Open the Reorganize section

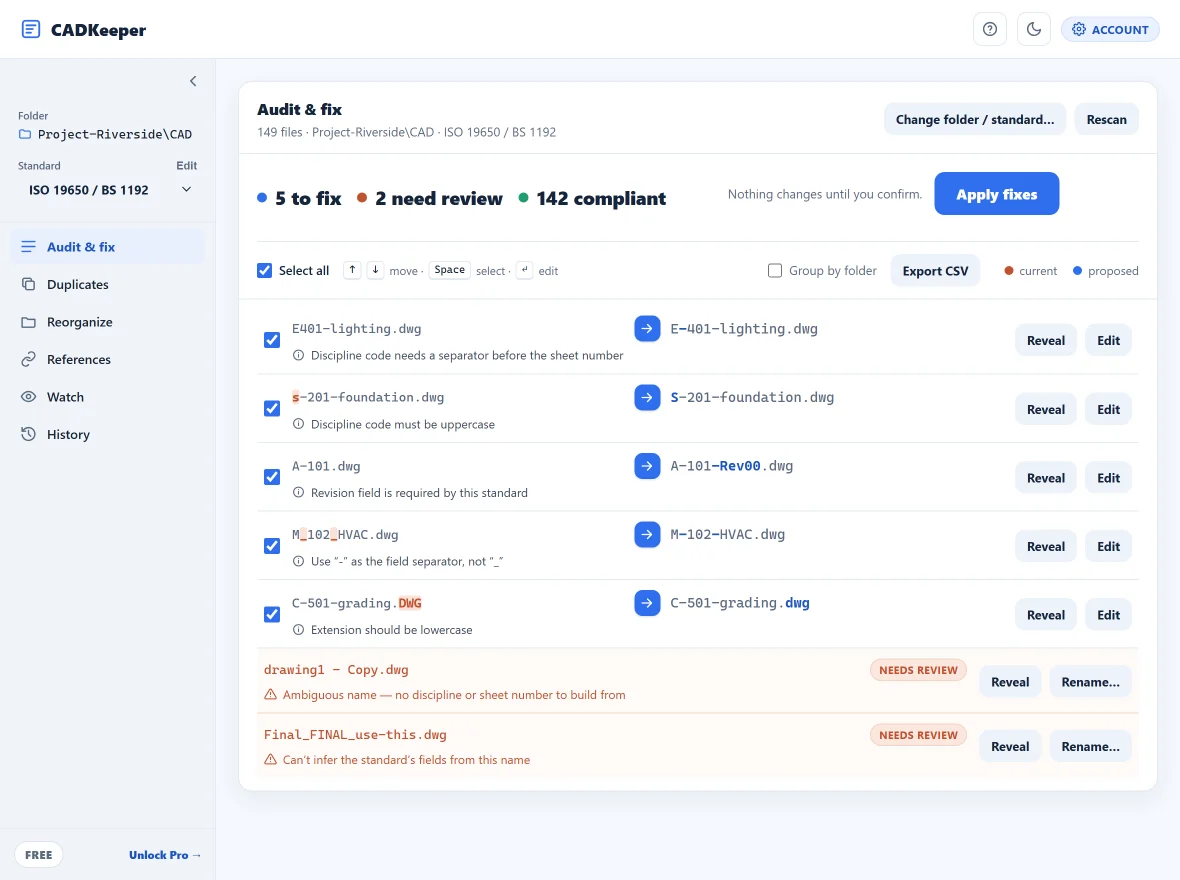107,322
